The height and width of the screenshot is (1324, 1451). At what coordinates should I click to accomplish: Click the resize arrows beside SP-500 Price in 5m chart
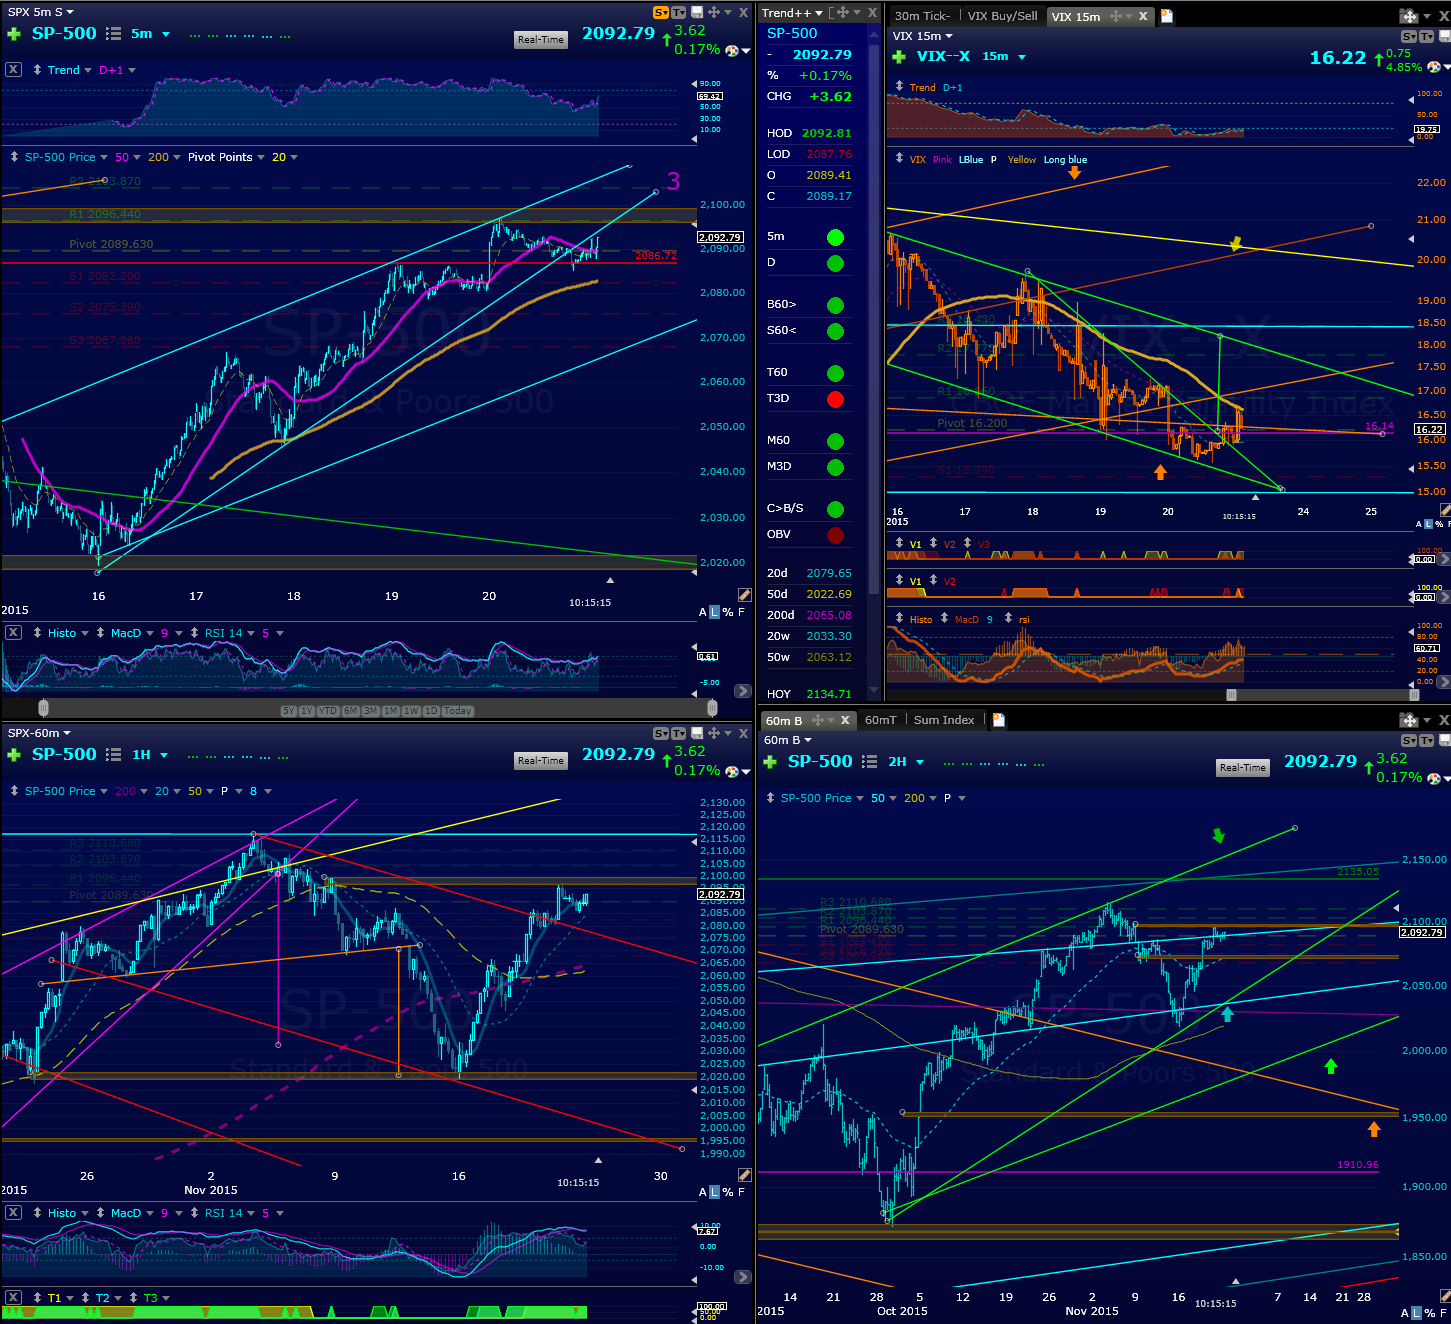coord(14,157)
